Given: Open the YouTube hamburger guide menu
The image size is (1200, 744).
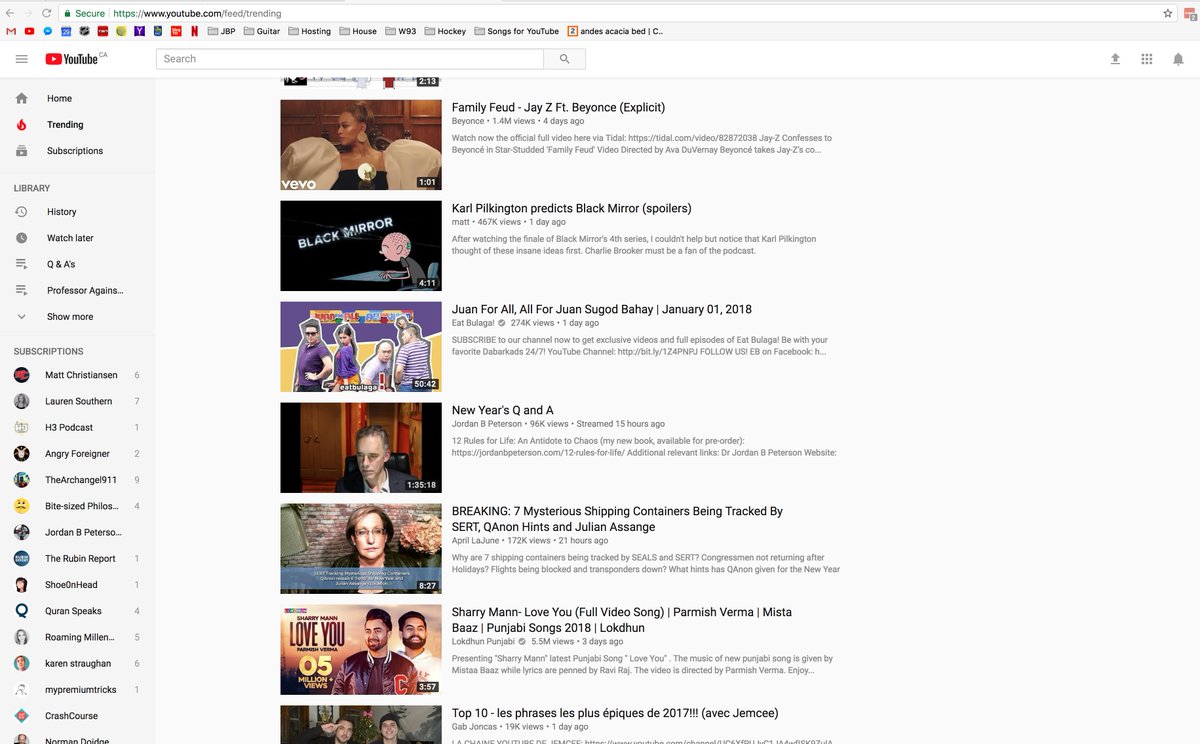Looking at the screenshot, I should pyautogui.click(x=21, y=59).
